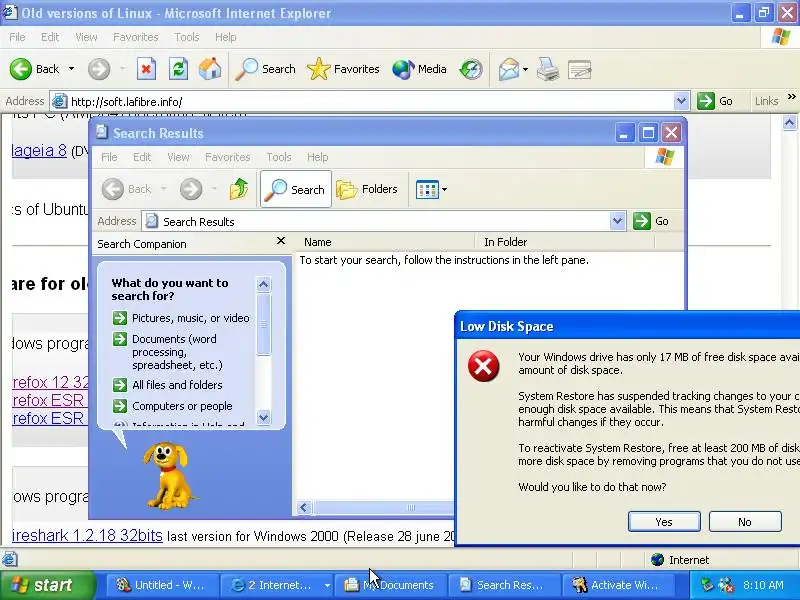This screenshot has width=800, height=600.
Task: Open the Home page icon
Action: click(210, 69)
